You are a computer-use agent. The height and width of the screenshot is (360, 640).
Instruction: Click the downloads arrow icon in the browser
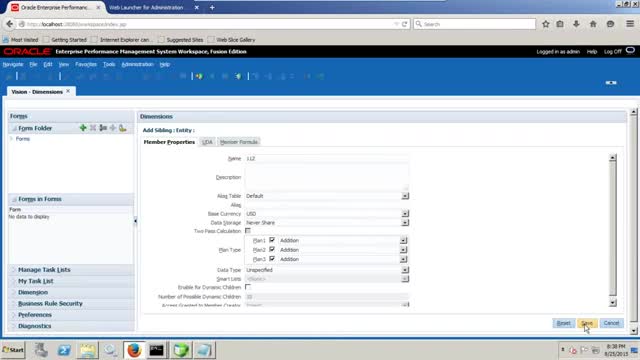click(x=576, y=24)
